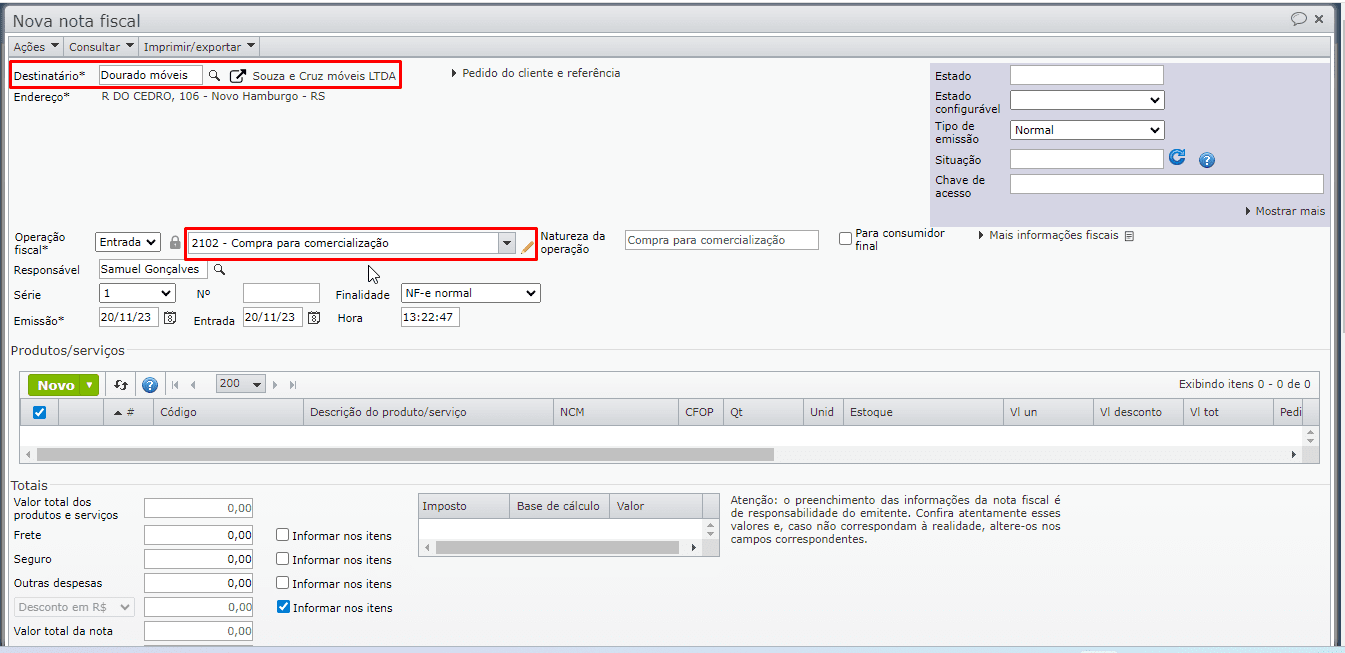
Task: Open the Novo button dropdown arrow
Action: 90,385
